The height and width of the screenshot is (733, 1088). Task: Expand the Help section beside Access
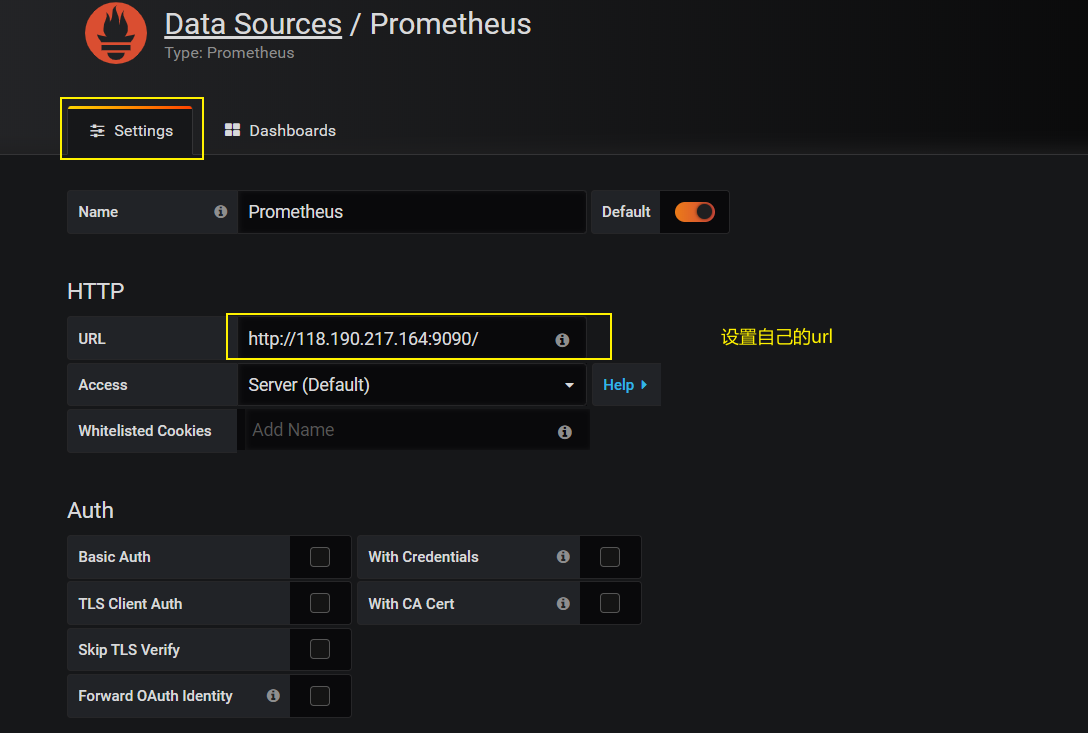[625, 385]
